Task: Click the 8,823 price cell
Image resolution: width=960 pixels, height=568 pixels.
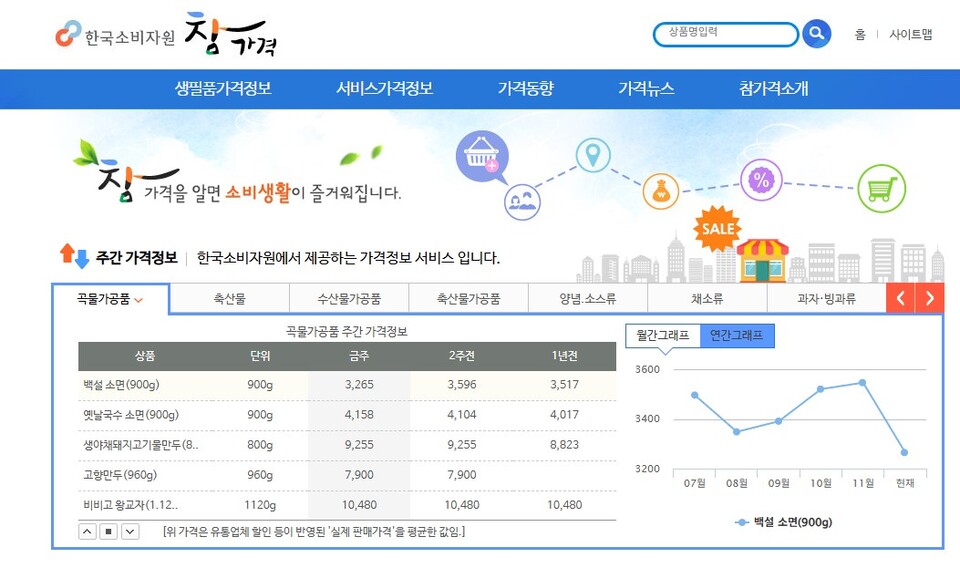Action: (564, 445)
